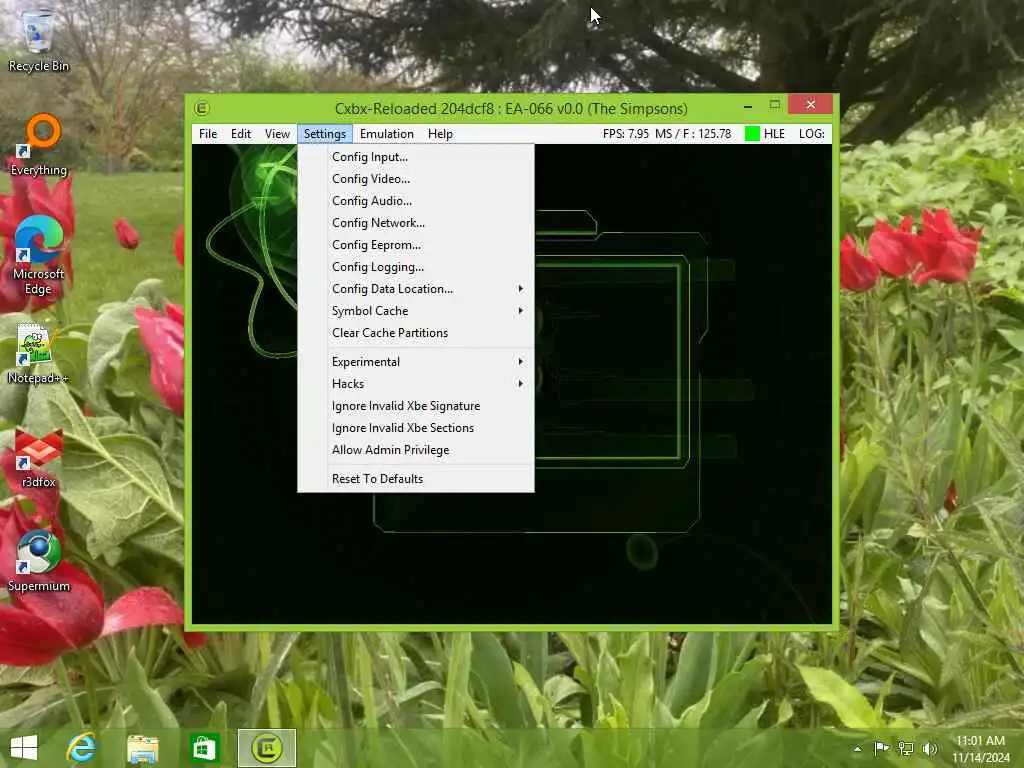The image size is (1024, 768).
Task: Expand the Symbol Cache submenu
Action: 416,311
